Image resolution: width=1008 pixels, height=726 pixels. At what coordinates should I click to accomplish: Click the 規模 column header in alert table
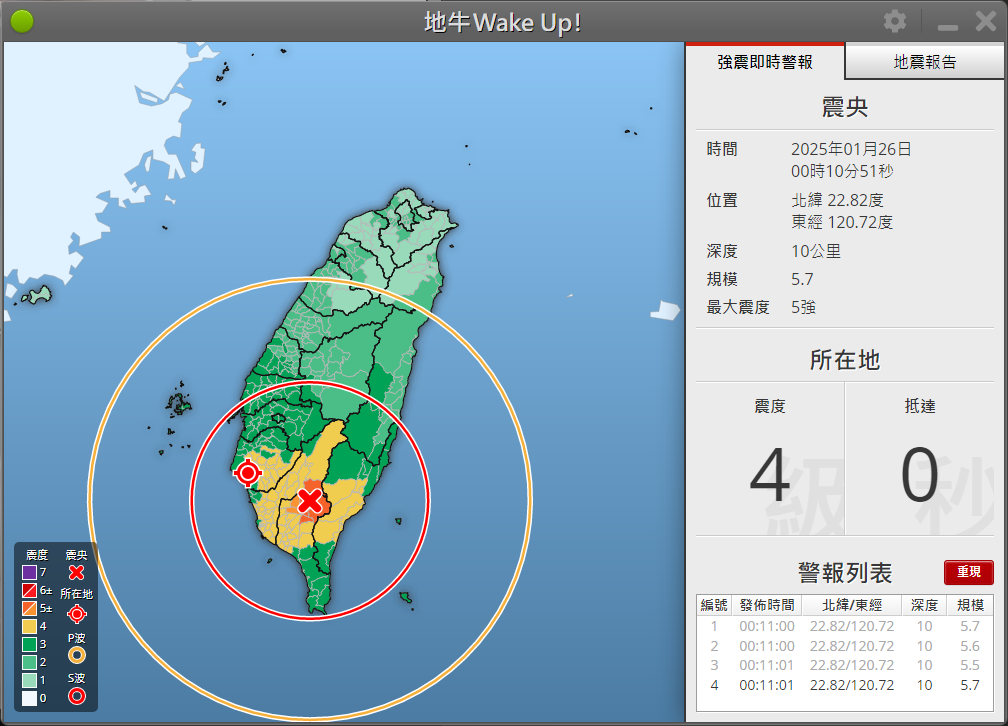(x=970, y=606)
